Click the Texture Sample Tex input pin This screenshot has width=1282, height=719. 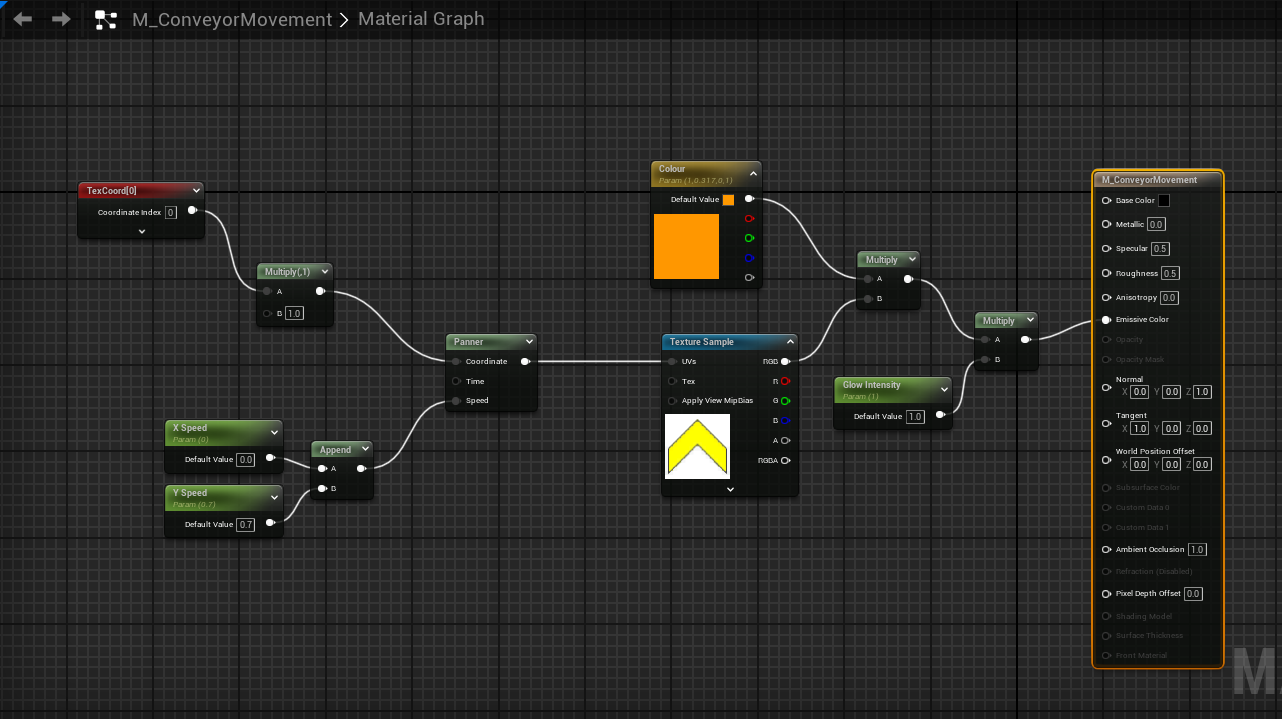click(672, 381)
